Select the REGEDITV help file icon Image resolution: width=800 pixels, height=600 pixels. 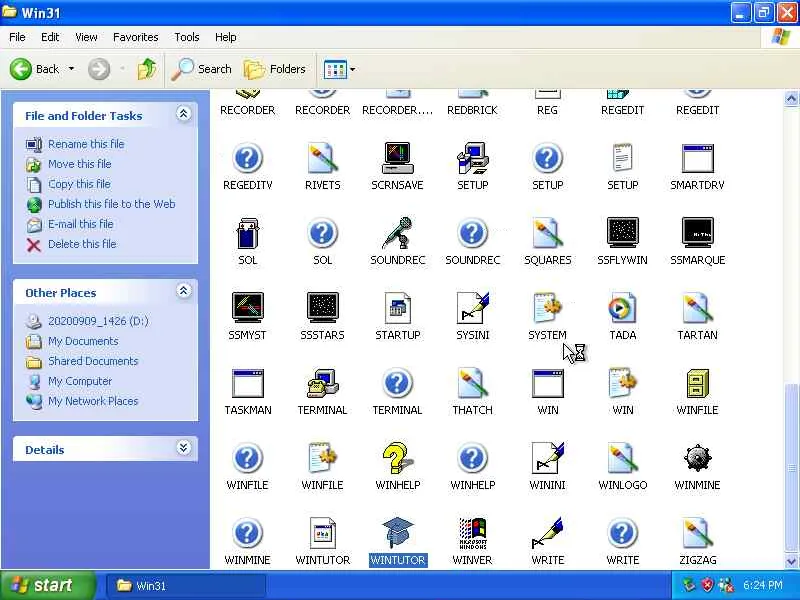pyautogui.click(x=247, y=158)
